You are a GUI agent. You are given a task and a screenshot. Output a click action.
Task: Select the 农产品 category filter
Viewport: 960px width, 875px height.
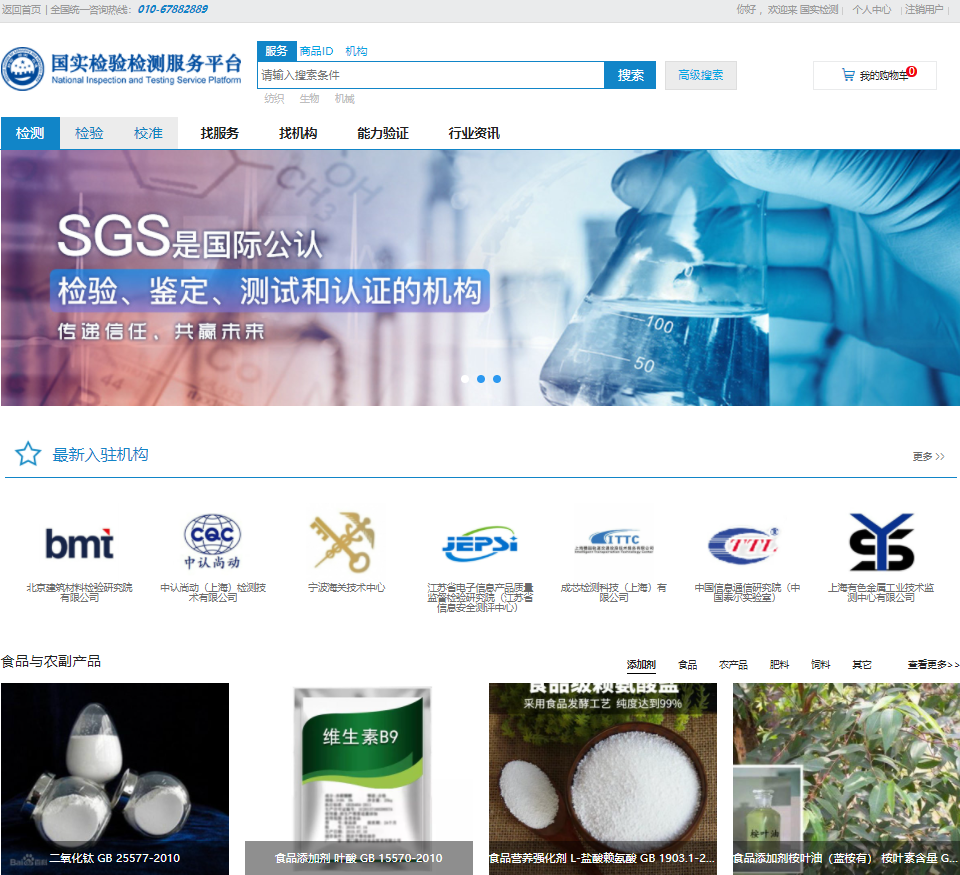coord(733,664)
